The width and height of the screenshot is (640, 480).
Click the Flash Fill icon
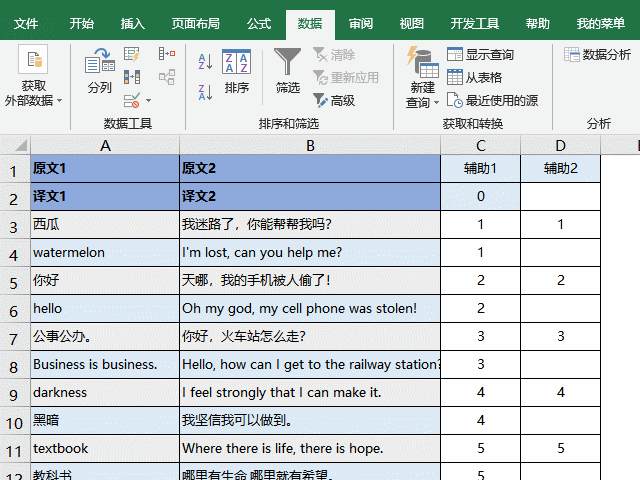point(132,54)
